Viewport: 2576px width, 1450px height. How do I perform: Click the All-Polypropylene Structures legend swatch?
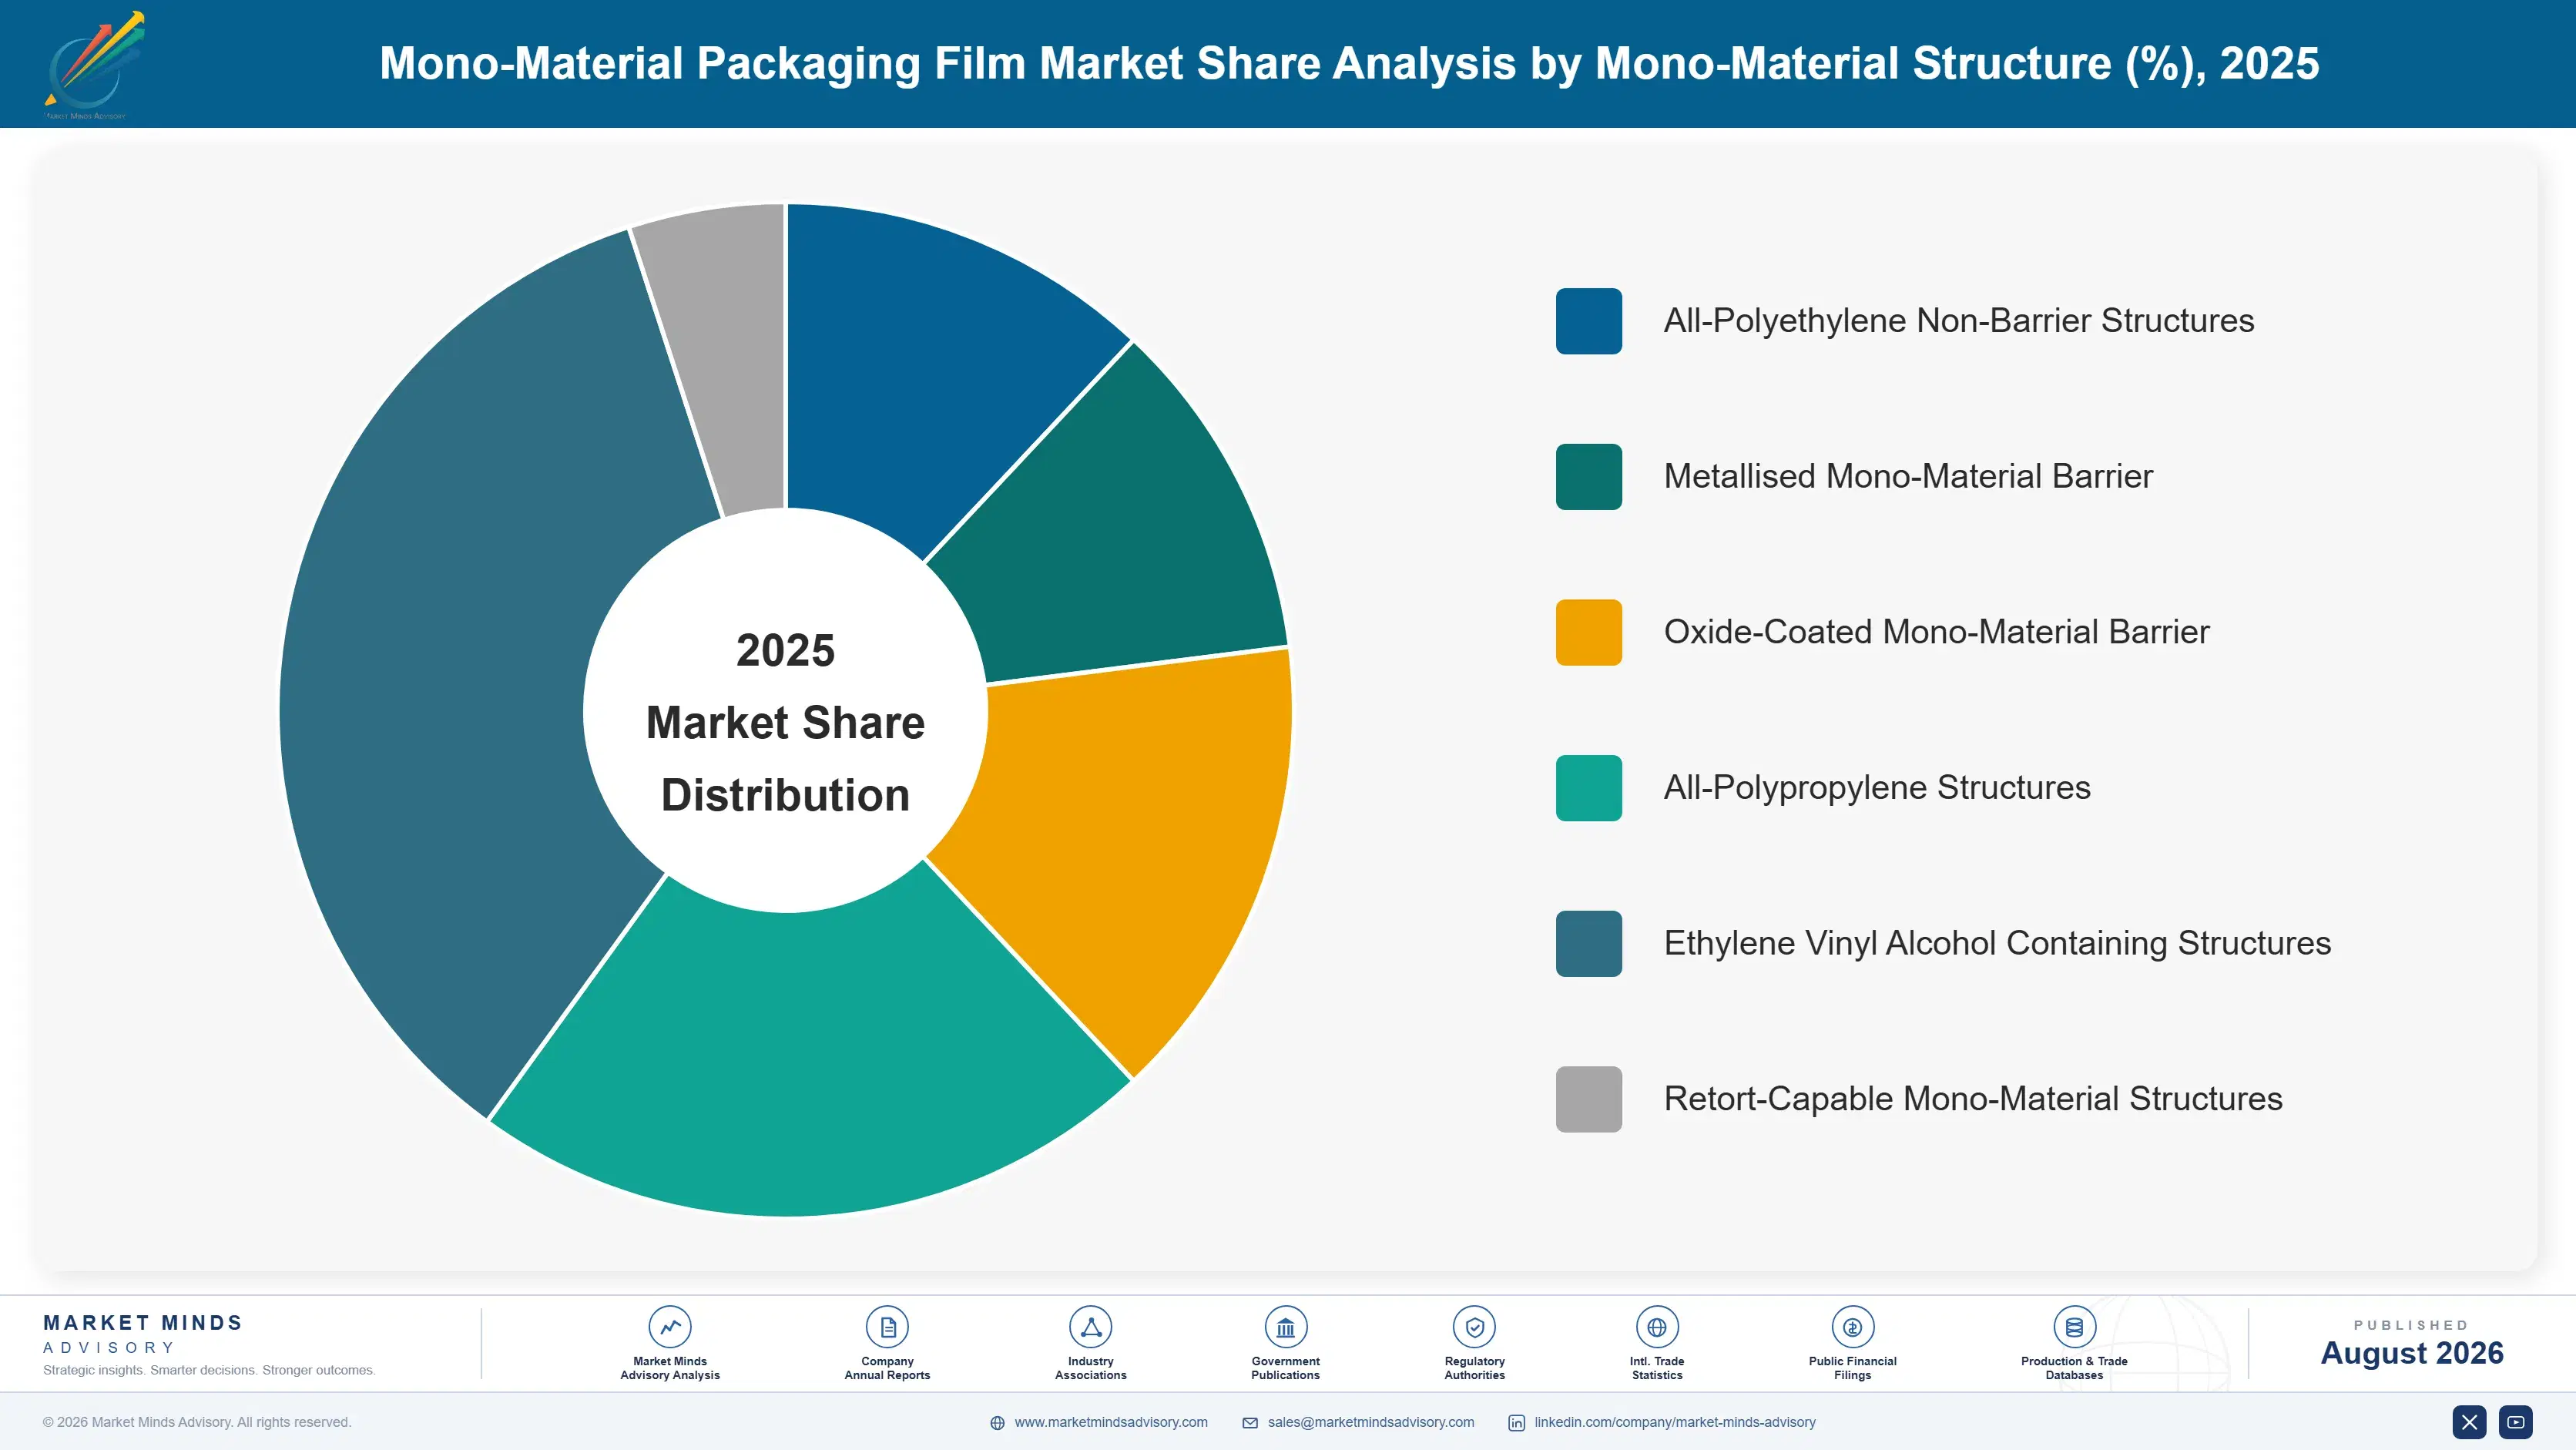(1588, 788)
